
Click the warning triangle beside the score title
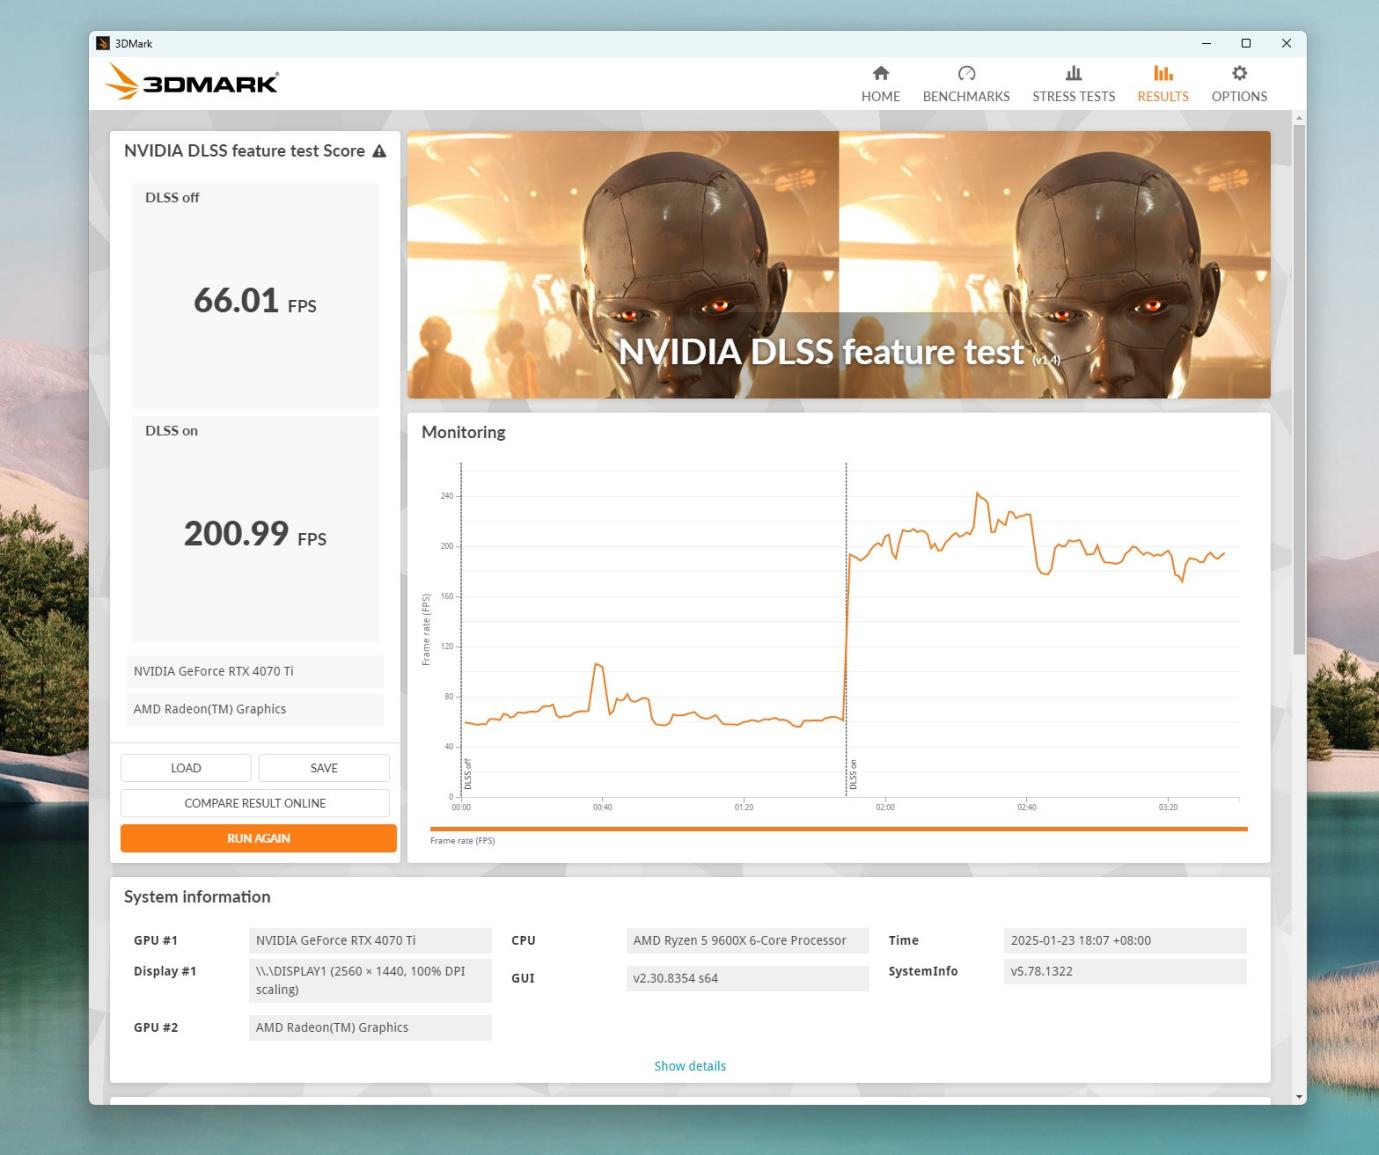379,151
